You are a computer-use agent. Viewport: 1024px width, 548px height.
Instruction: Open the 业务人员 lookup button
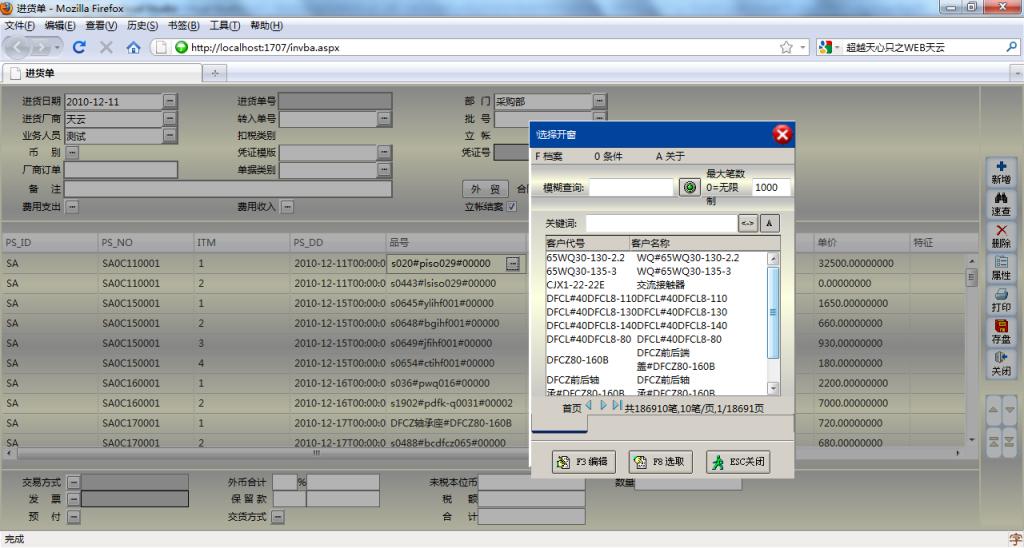tap(169, 136)
